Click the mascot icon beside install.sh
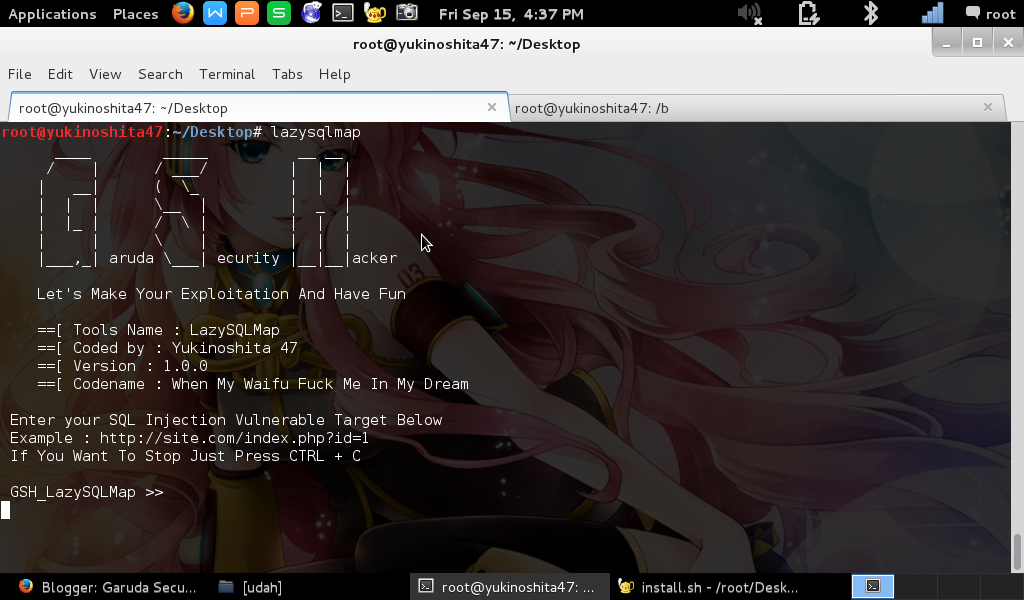1024x600 pixels. (626, 586)
